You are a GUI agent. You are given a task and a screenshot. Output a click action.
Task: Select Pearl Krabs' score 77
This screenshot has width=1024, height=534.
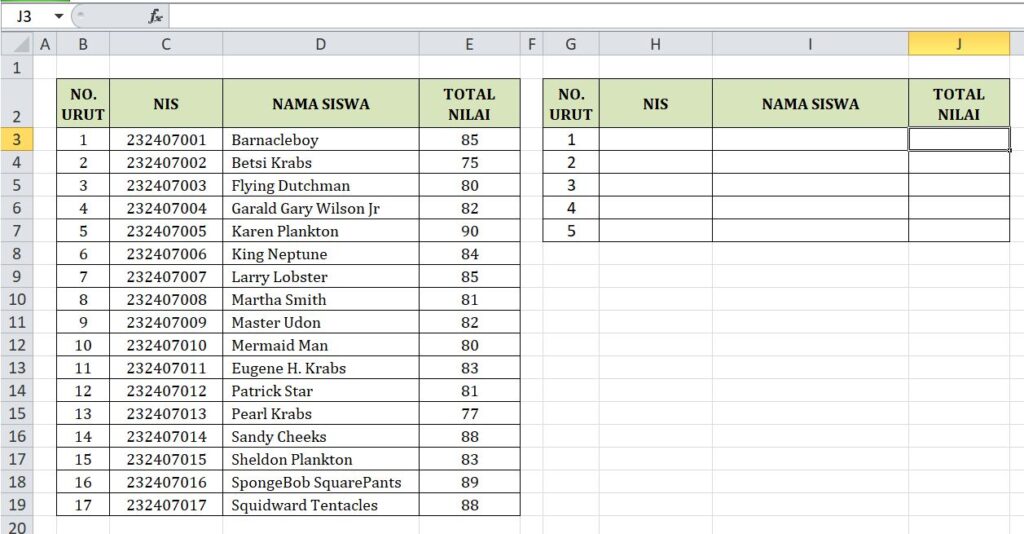(x=470, y=413)
